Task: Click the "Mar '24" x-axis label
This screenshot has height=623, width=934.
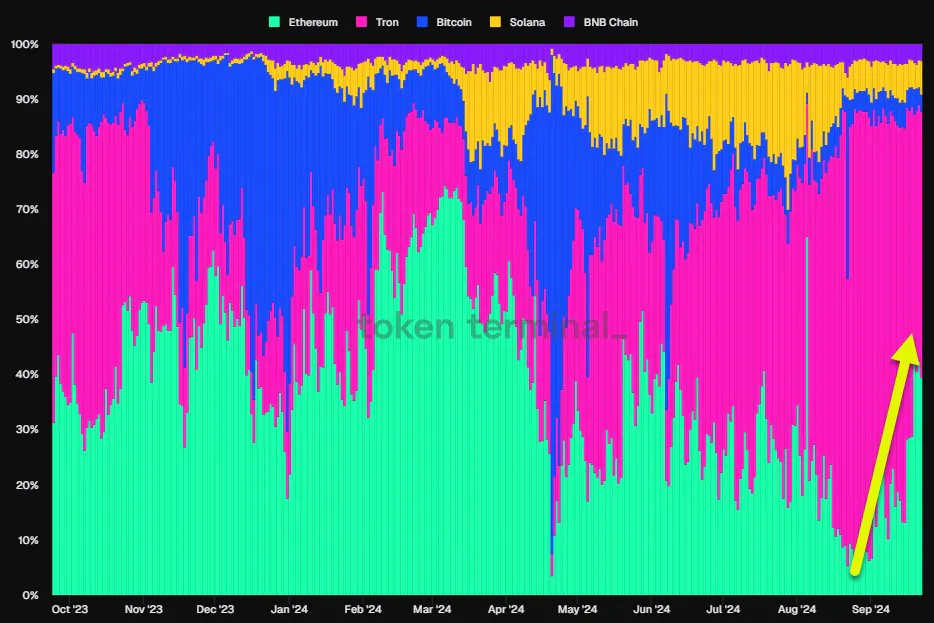Action: [432, 609]
